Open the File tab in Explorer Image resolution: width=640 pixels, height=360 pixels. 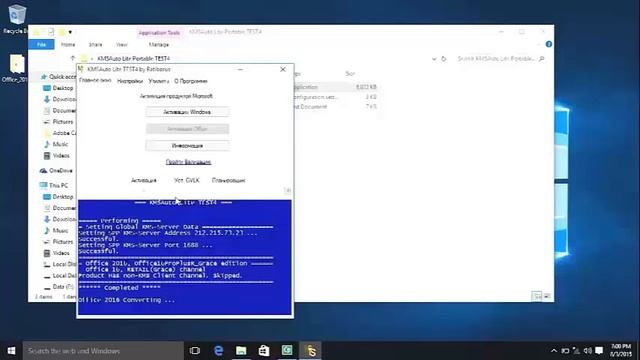(x=41, y=44)
